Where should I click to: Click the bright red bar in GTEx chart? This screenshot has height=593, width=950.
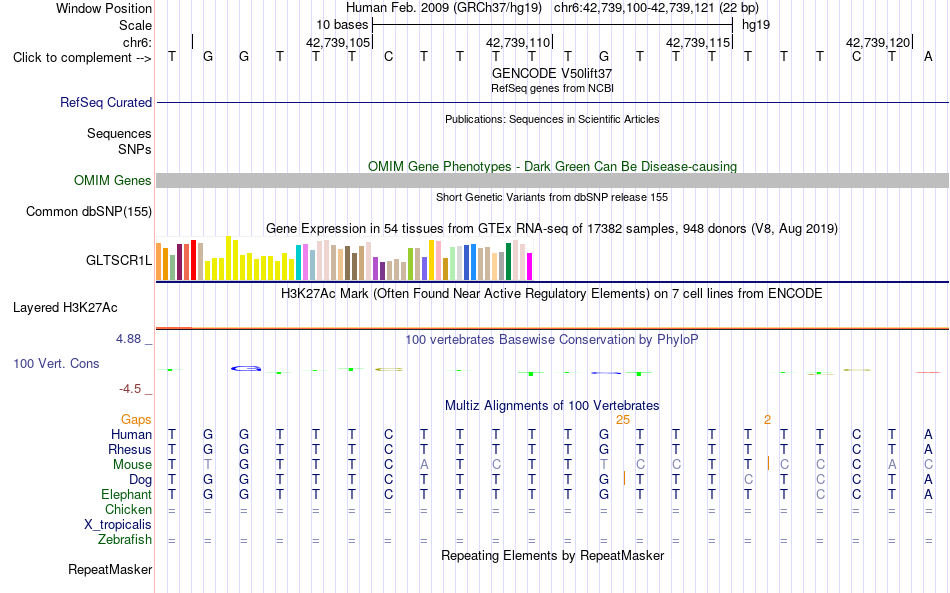click(x=193, y=260)
